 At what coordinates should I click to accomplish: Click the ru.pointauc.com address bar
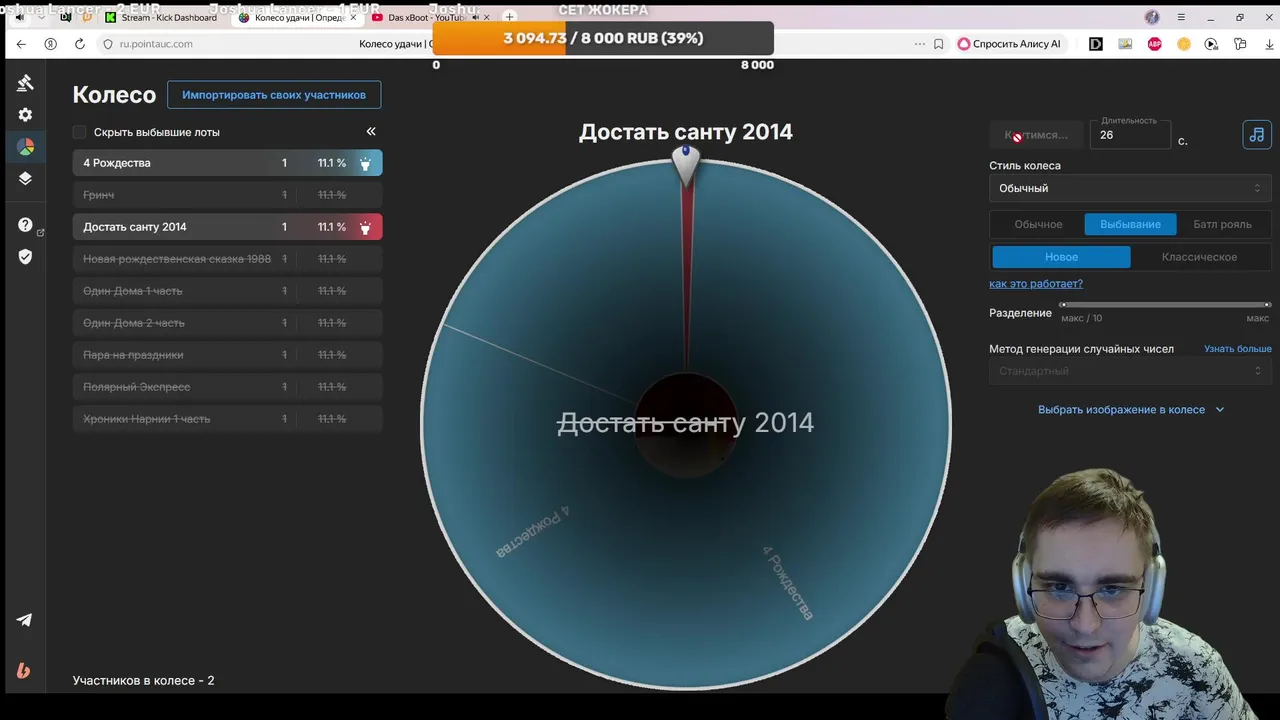click(155, 44)
